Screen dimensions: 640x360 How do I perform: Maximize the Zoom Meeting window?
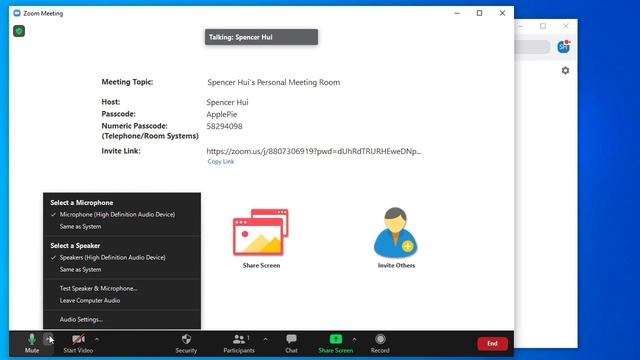click(479, 13)
